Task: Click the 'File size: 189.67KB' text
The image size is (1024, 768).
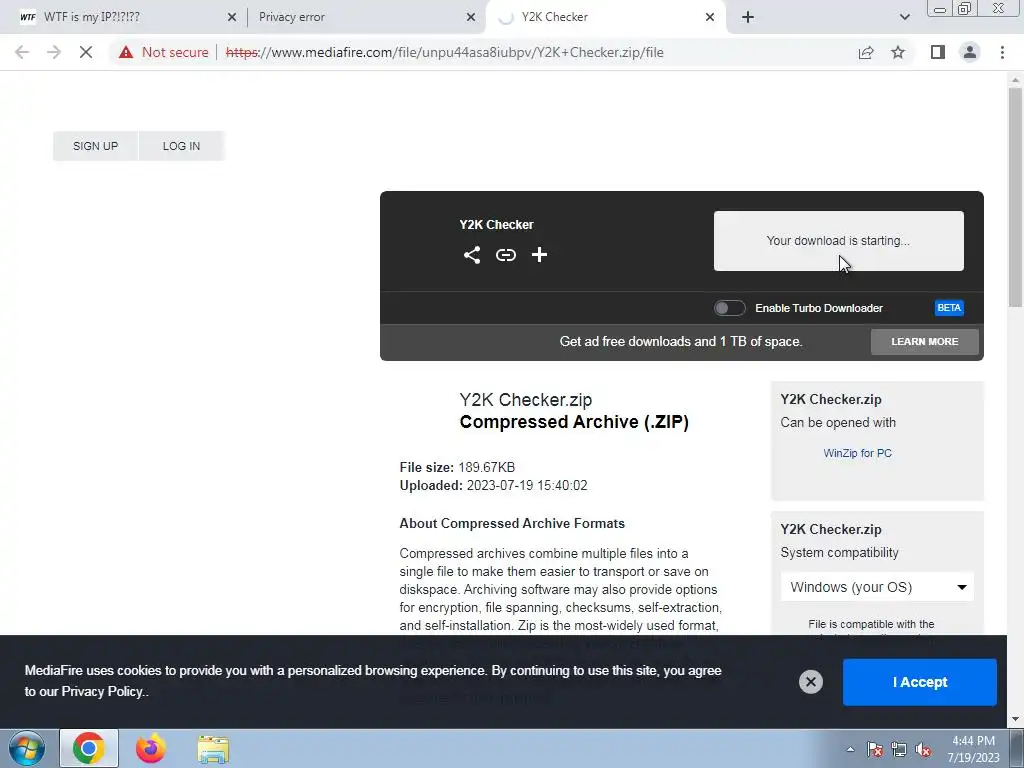Action: point(457,468)
